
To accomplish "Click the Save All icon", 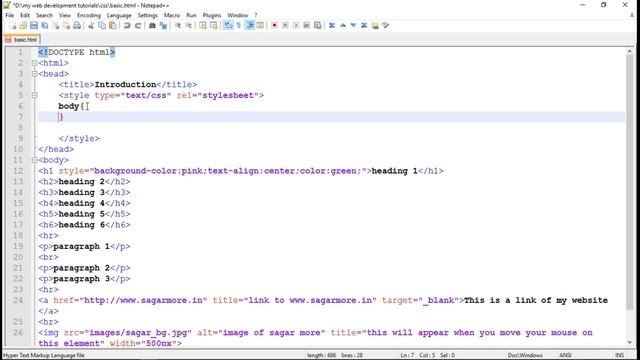I will (x=44, y=26).
